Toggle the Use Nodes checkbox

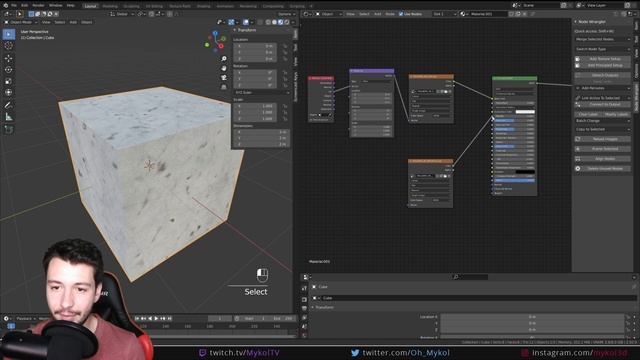coord(401,14)
